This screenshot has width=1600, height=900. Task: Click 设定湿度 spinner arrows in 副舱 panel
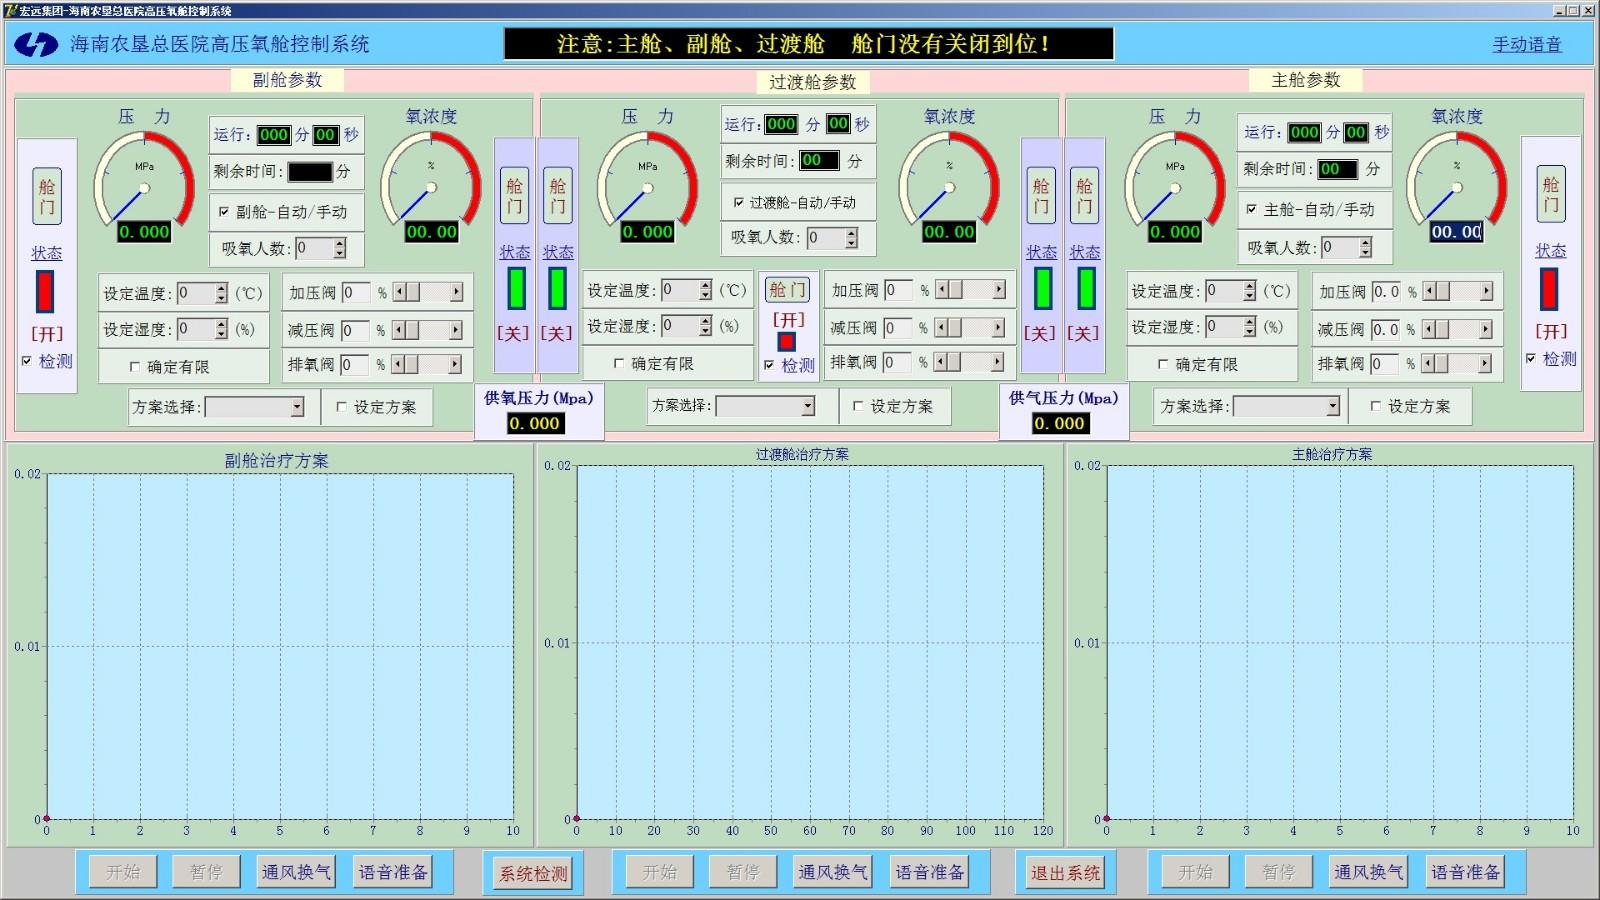tap(221, 329)
